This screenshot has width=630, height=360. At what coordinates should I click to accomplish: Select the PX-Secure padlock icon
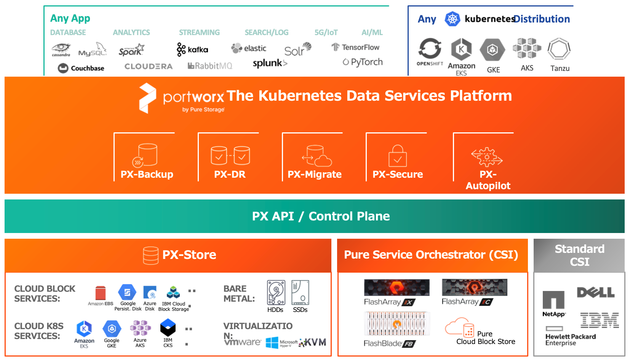(x=398, y=155)
